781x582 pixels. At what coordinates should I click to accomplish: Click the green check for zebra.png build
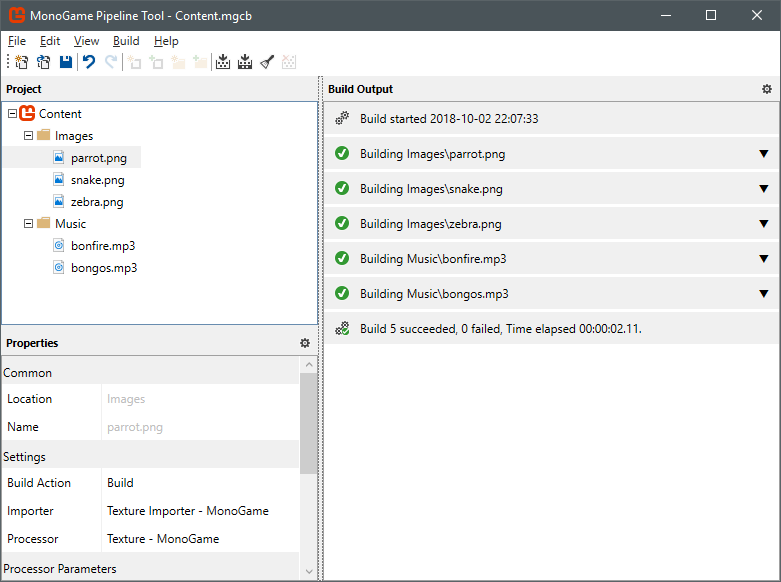tap(342, 223)
